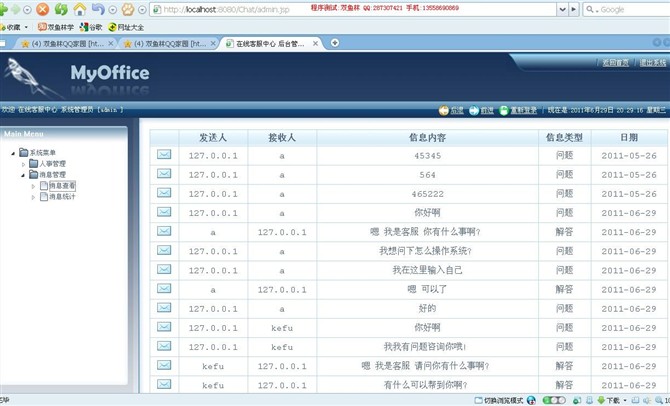Viewport: 670px width, 406px height.
Task: Open mail icon for message 45345
Action: click(164, 154)
